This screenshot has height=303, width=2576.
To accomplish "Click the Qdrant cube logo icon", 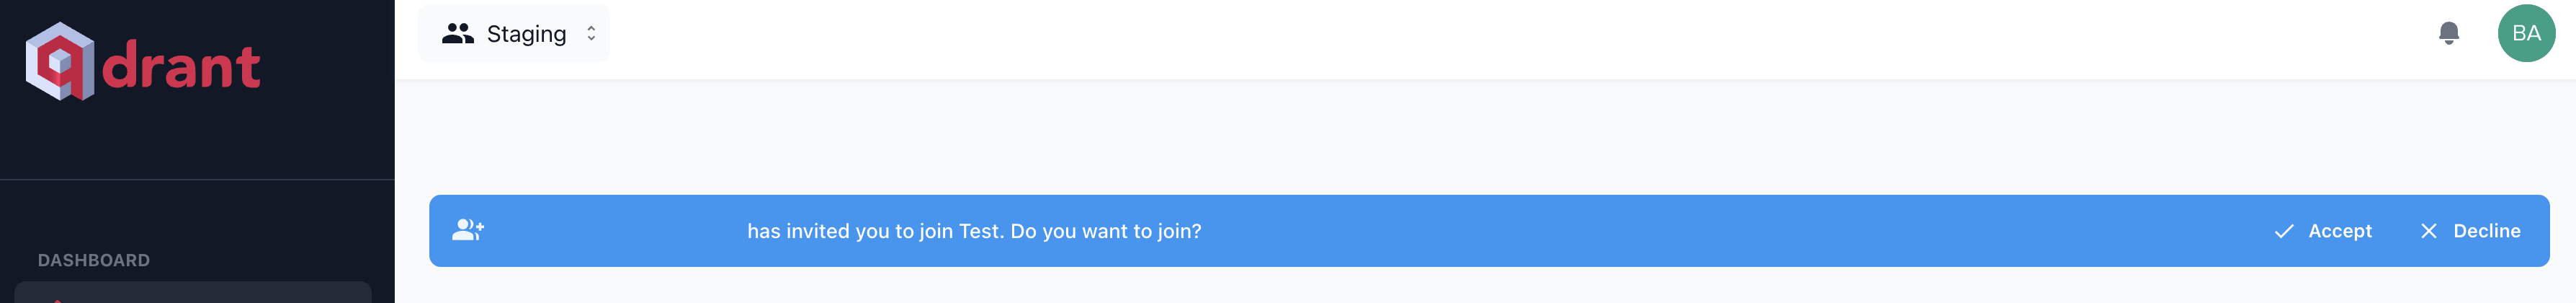I will click(59, 61).
